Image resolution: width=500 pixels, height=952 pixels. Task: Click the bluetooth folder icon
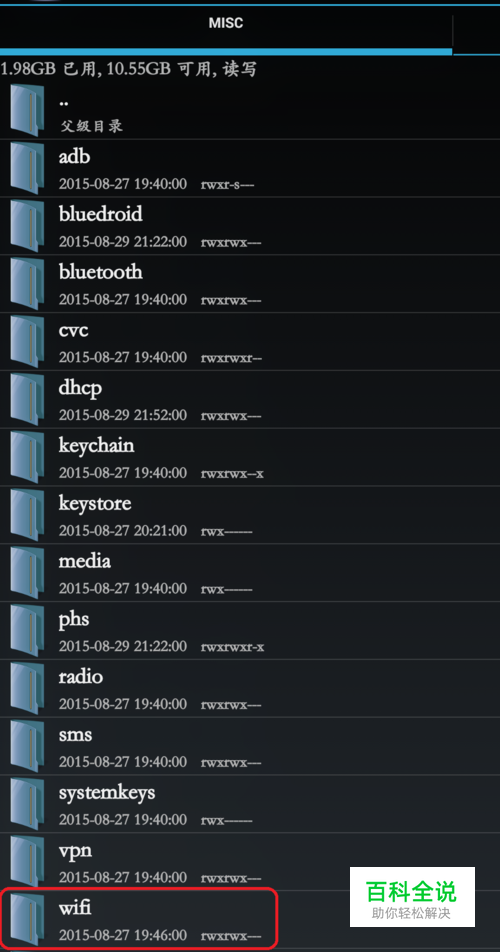coord(27,284)
